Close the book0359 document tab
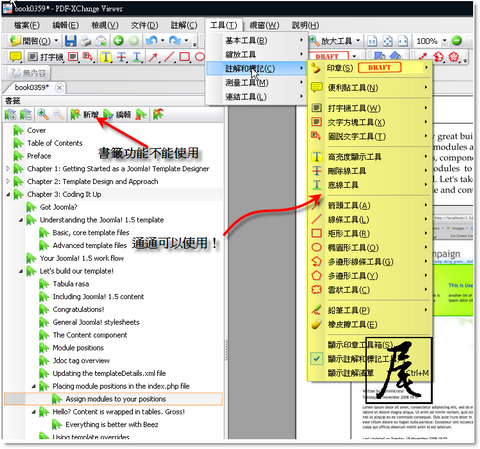The height and width of the screenshot is (449, 480). pos(59,88)
